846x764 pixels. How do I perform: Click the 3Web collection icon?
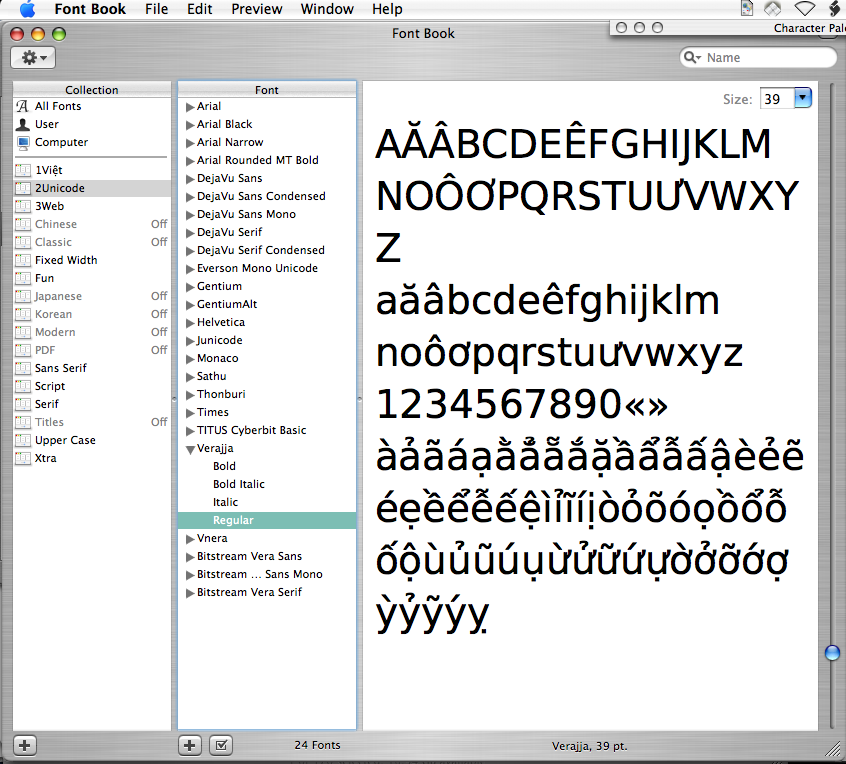(23, 206)
